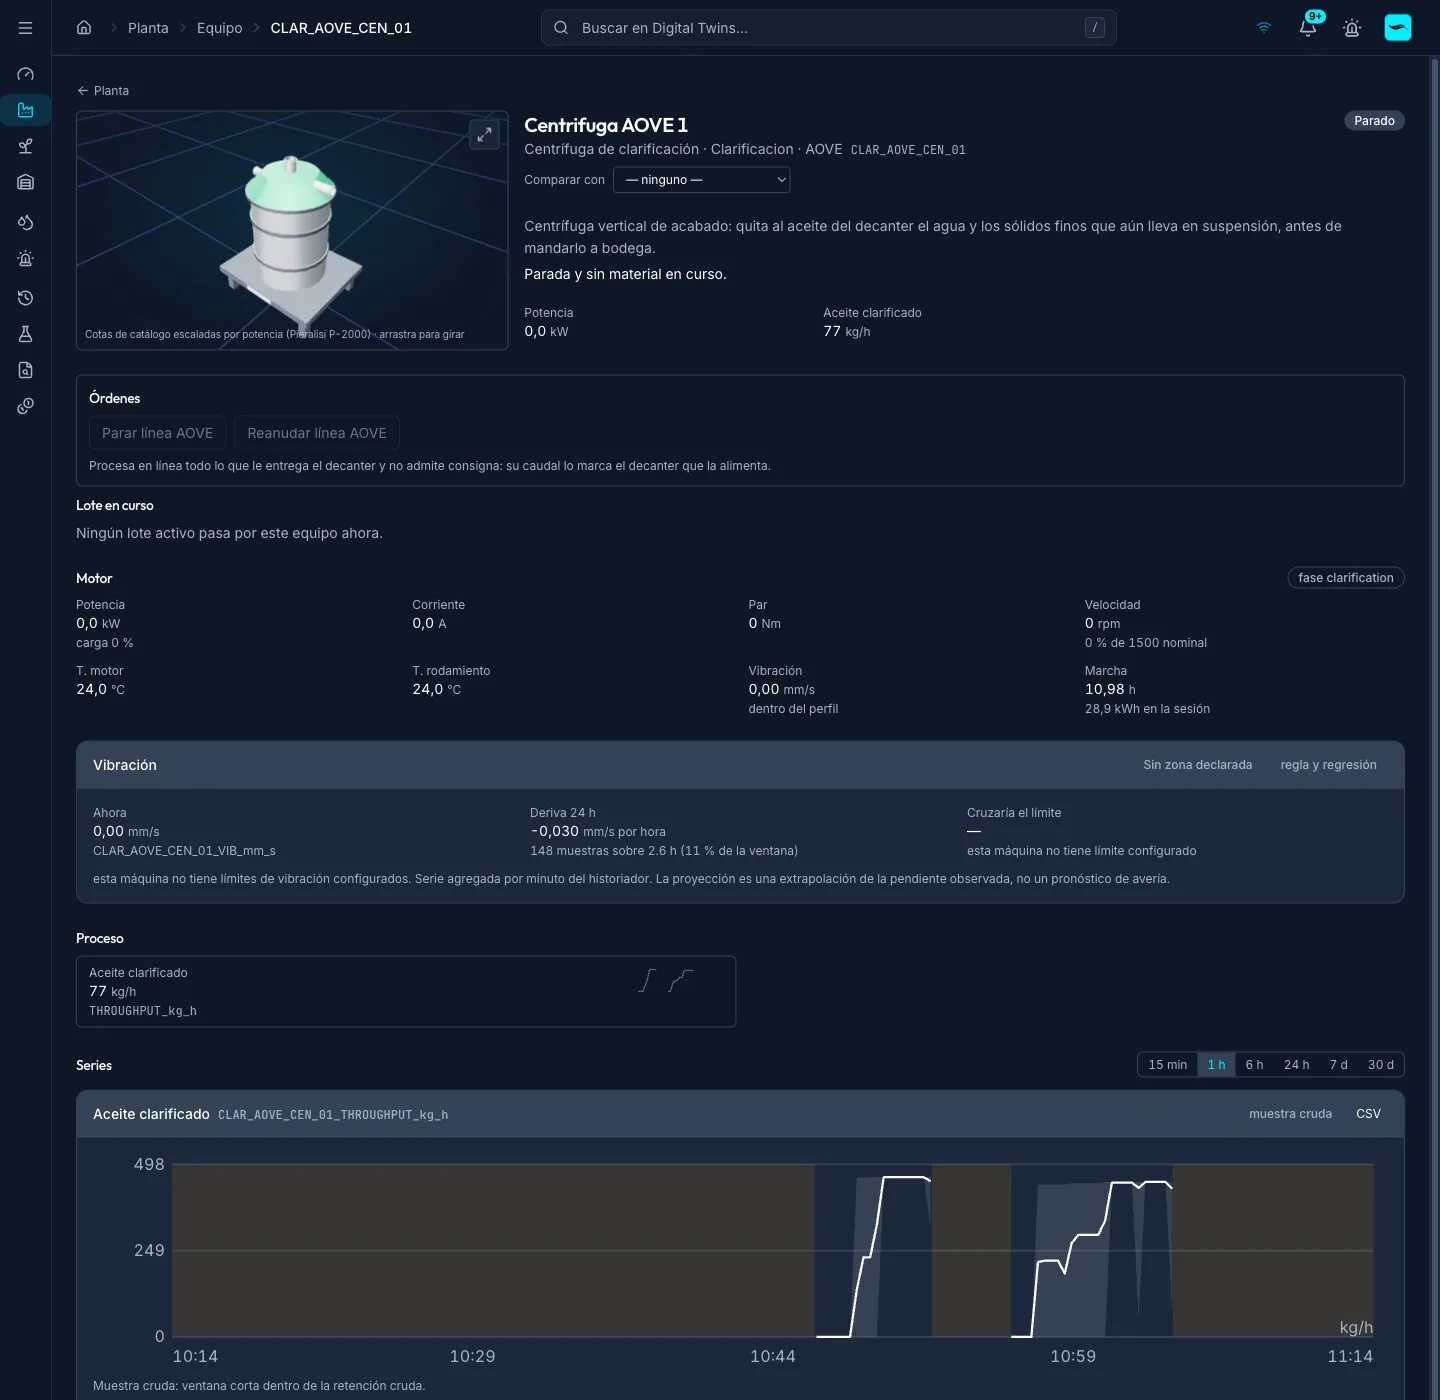1440x1400 pixels.
Task: Click the 'Aceite clarificado' process card
Action: click(406, 991)
